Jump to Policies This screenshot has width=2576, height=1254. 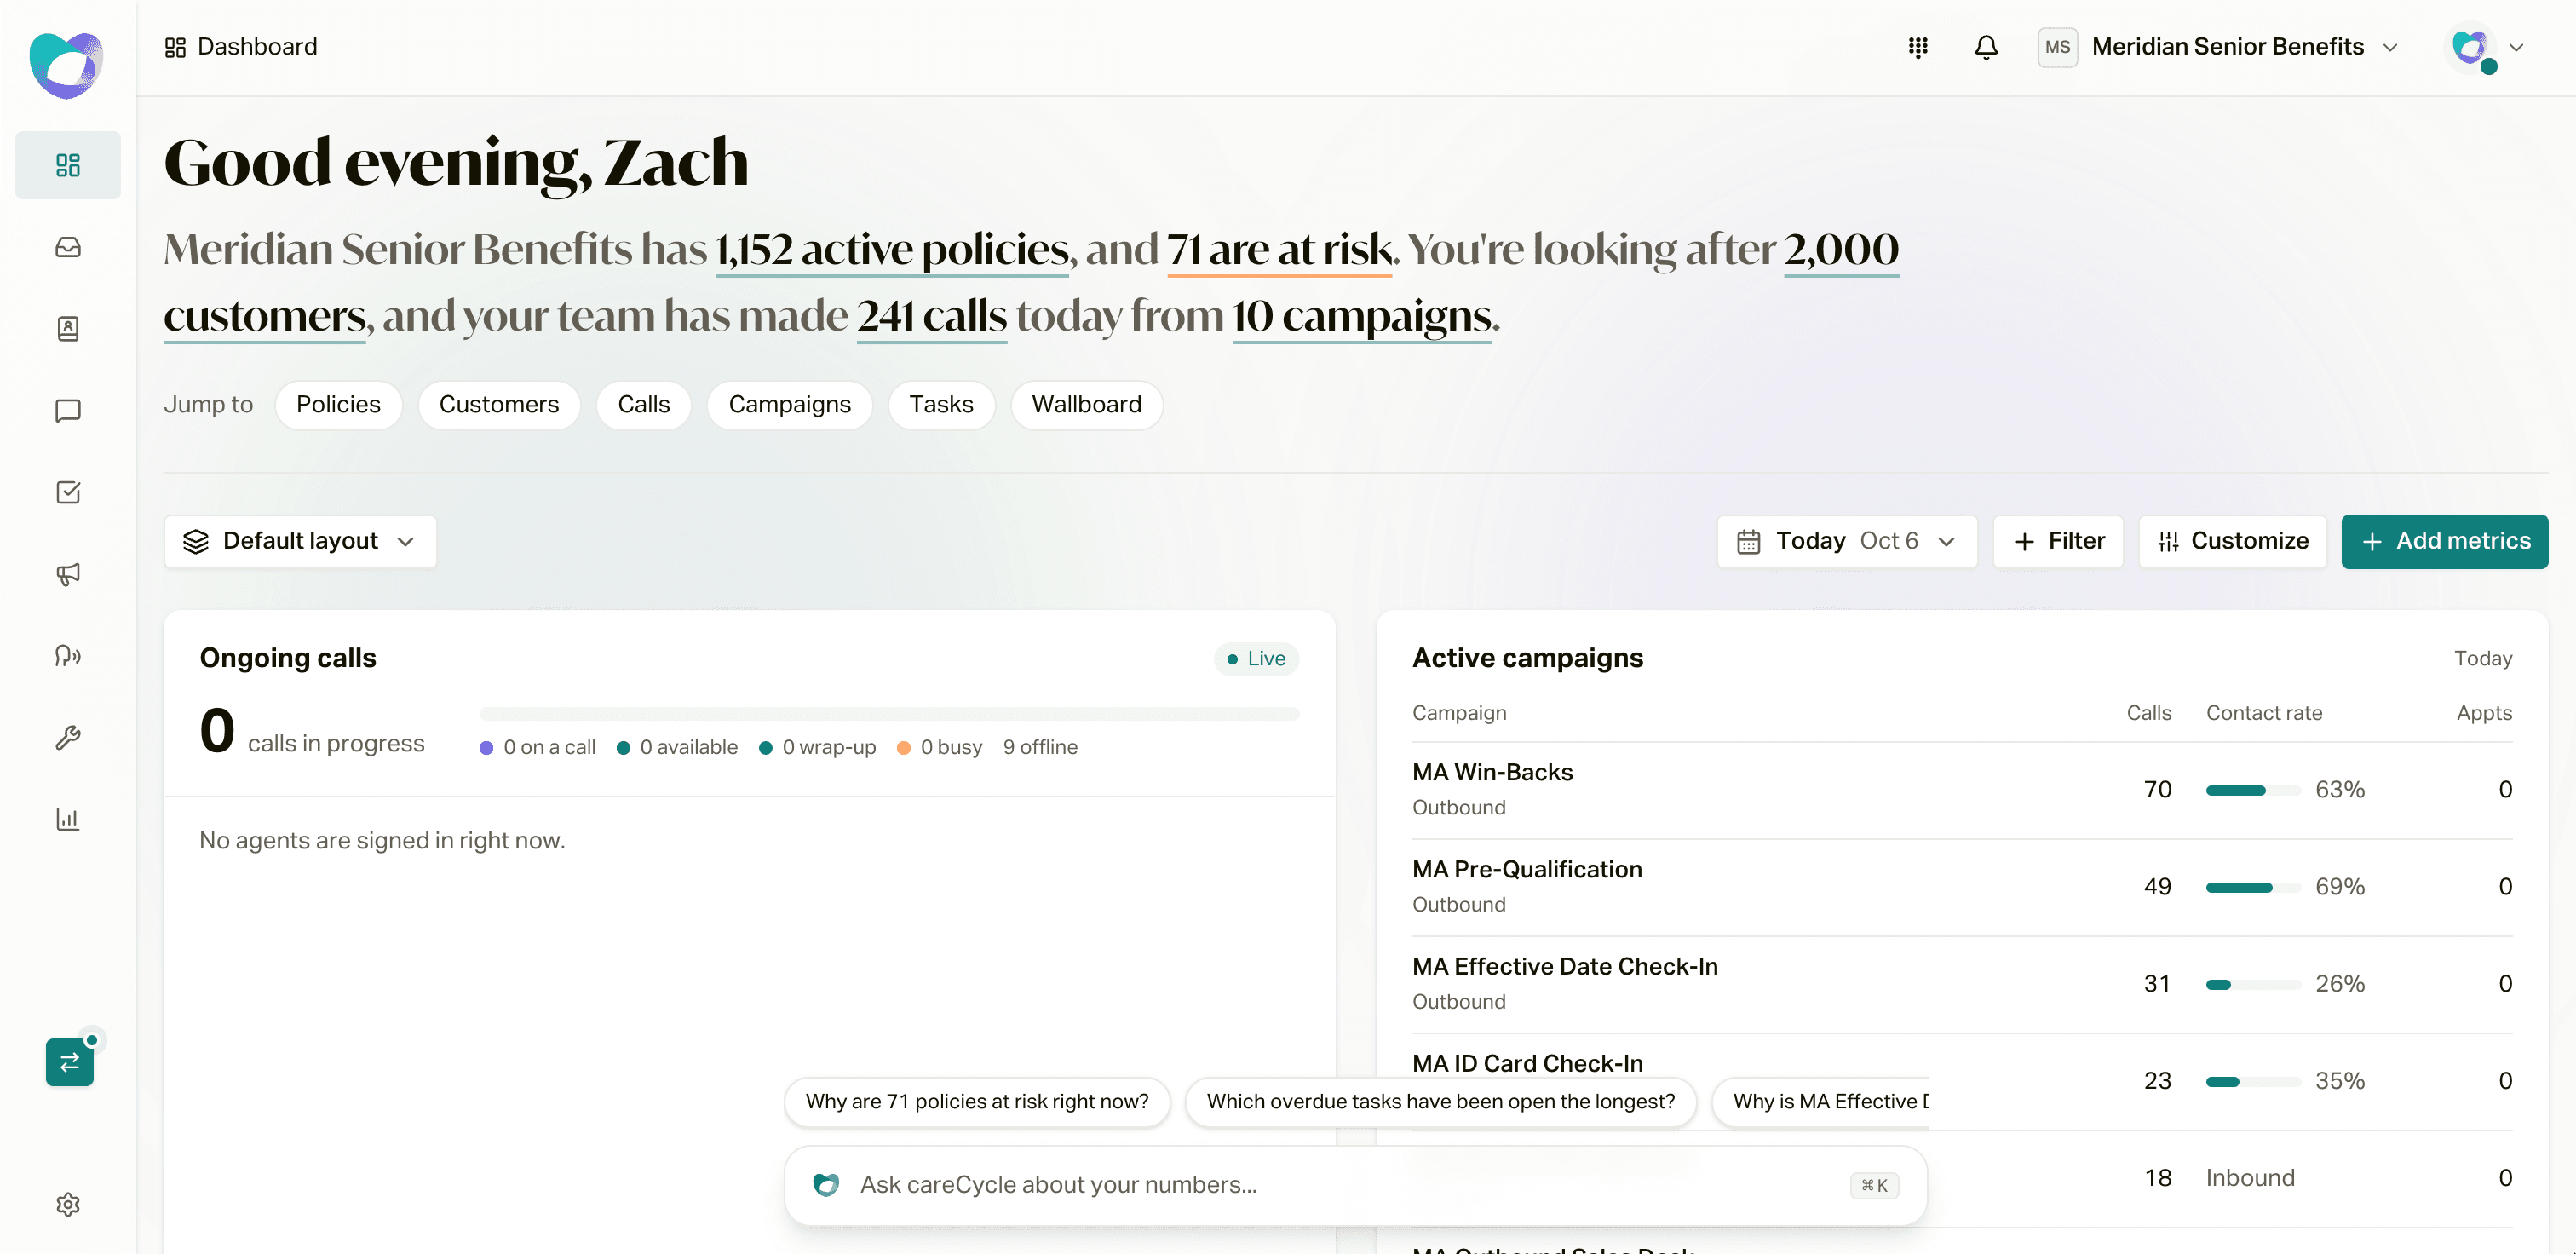tap(338, 404)
